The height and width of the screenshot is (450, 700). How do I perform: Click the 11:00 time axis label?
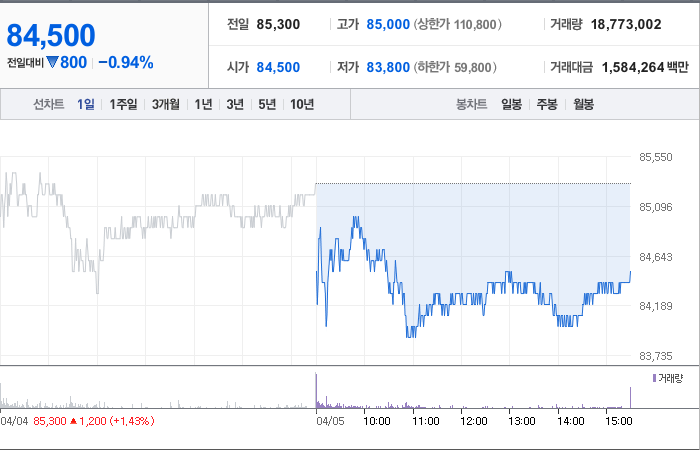(x=425, y=421)
